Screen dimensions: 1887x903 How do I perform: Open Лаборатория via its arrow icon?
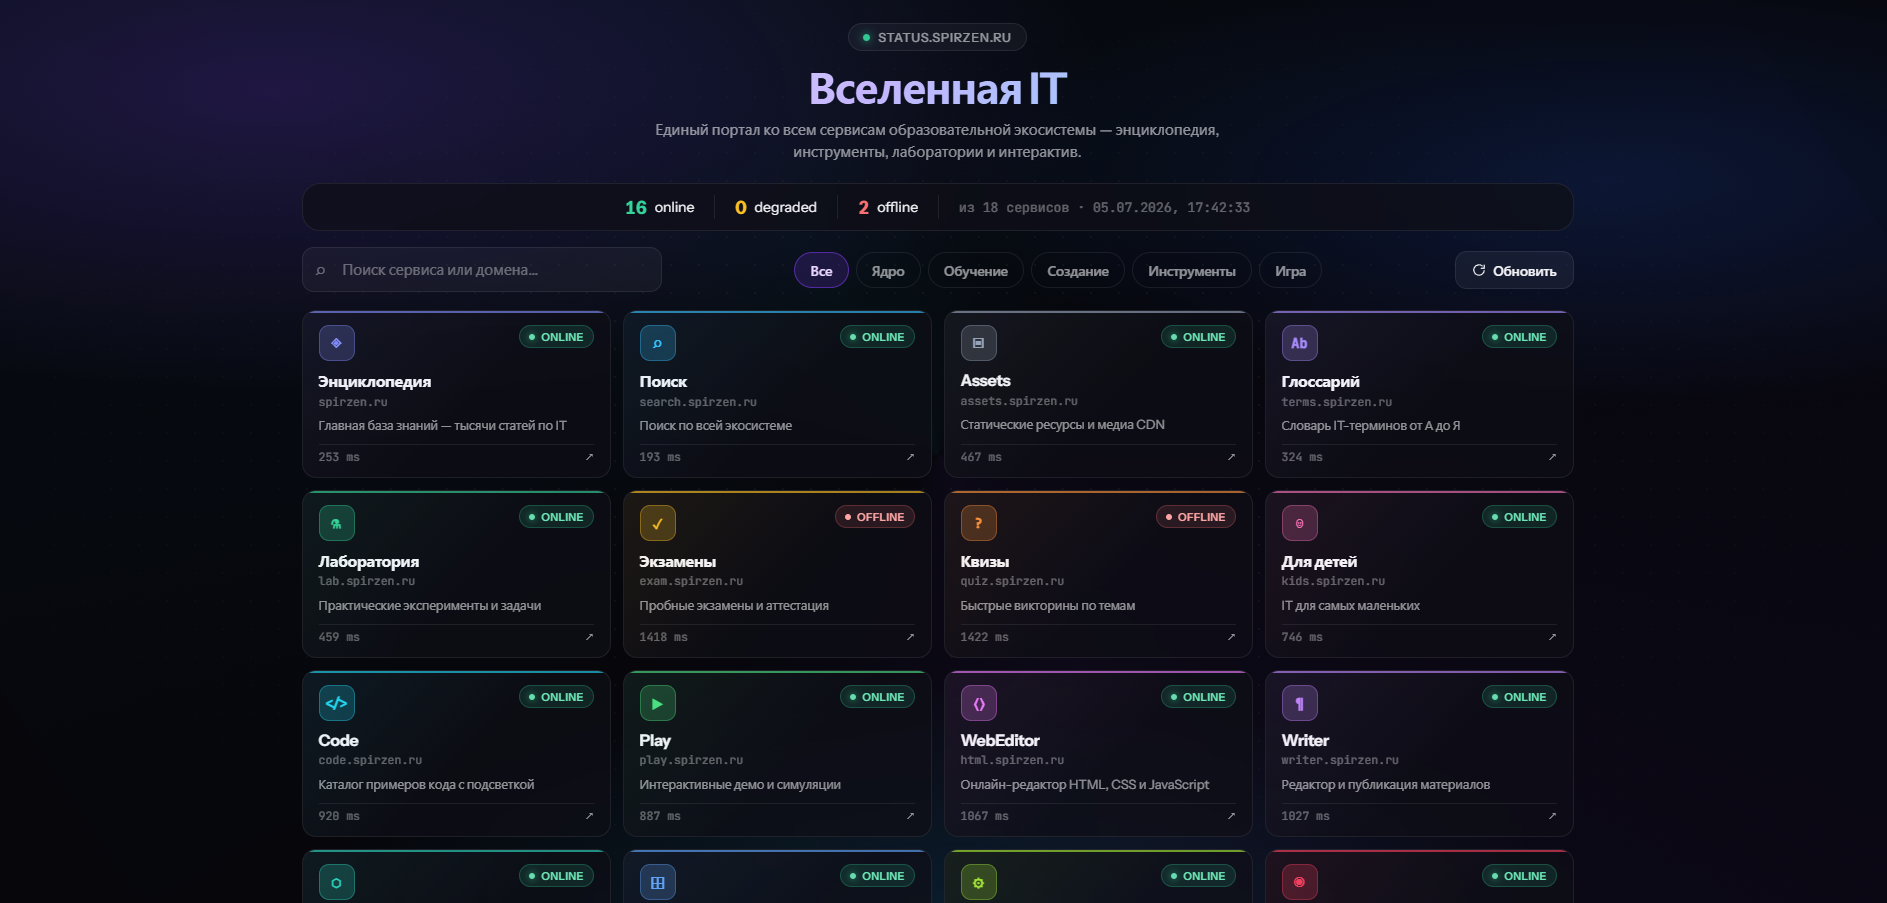point(589,637)
